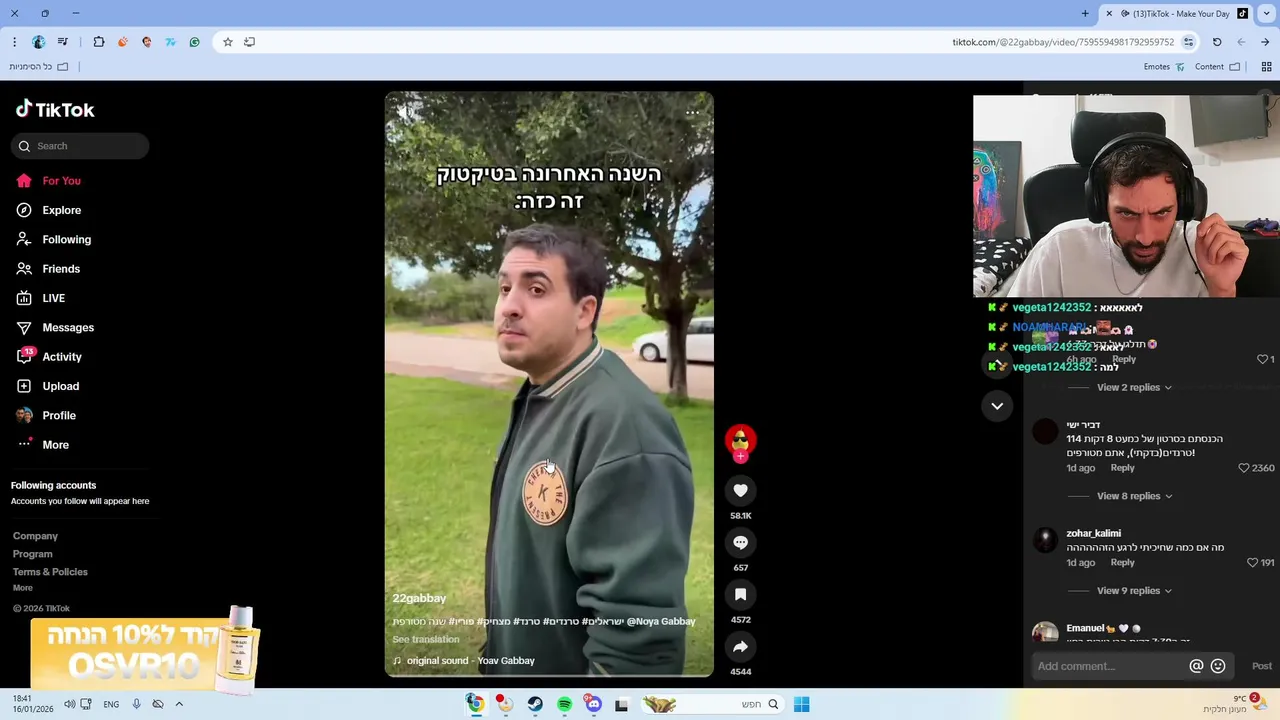Open the 22gabbay username on the video
1280x720 pixels.
click(419, 598)
